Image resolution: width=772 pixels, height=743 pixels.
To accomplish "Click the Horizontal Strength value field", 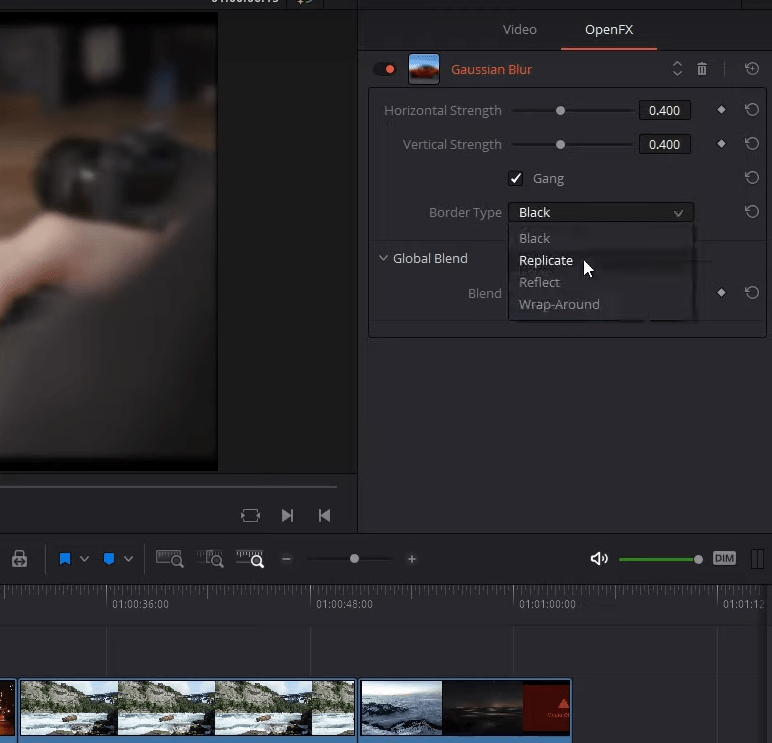I will [664, 110].
